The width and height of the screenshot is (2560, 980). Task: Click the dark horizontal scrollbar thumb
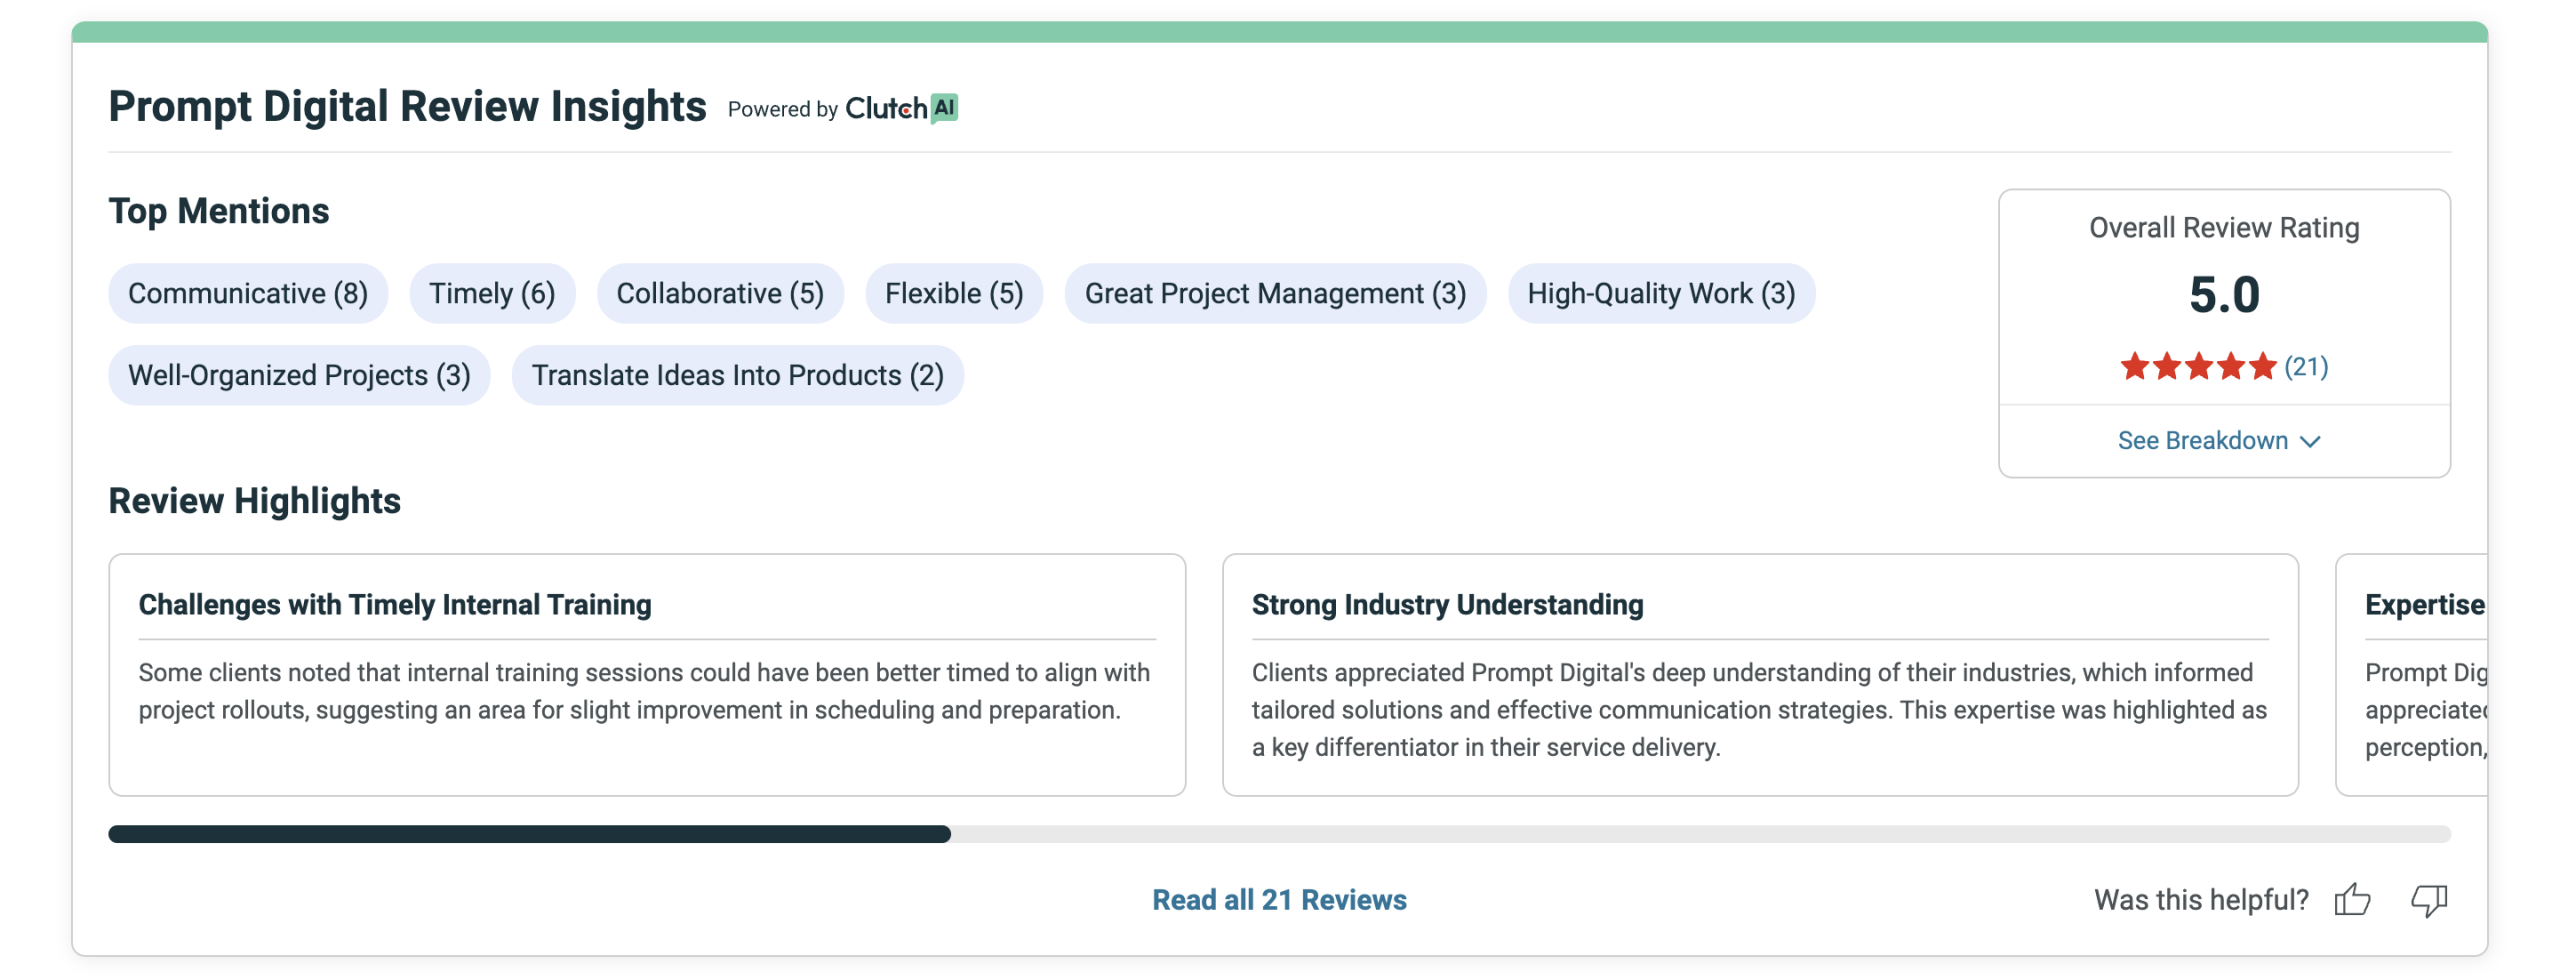pos(529,834)
